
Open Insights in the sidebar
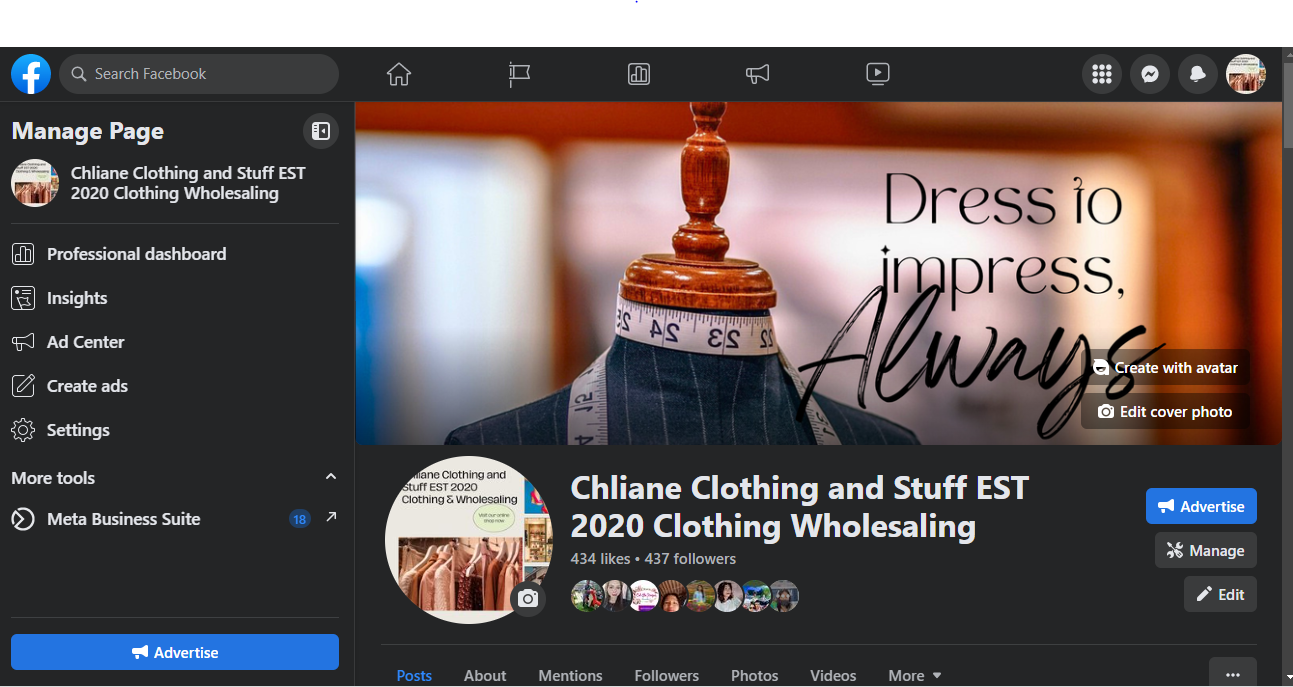point(175,298)
